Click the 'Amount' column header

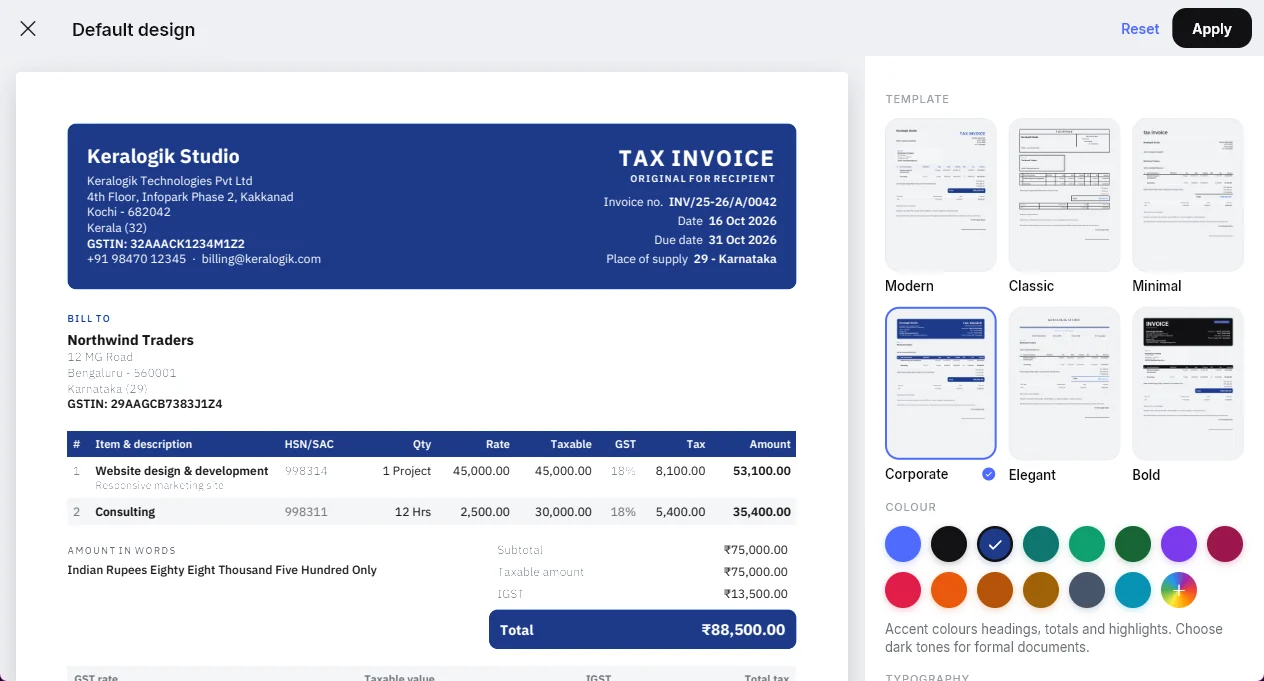point(770,444)
